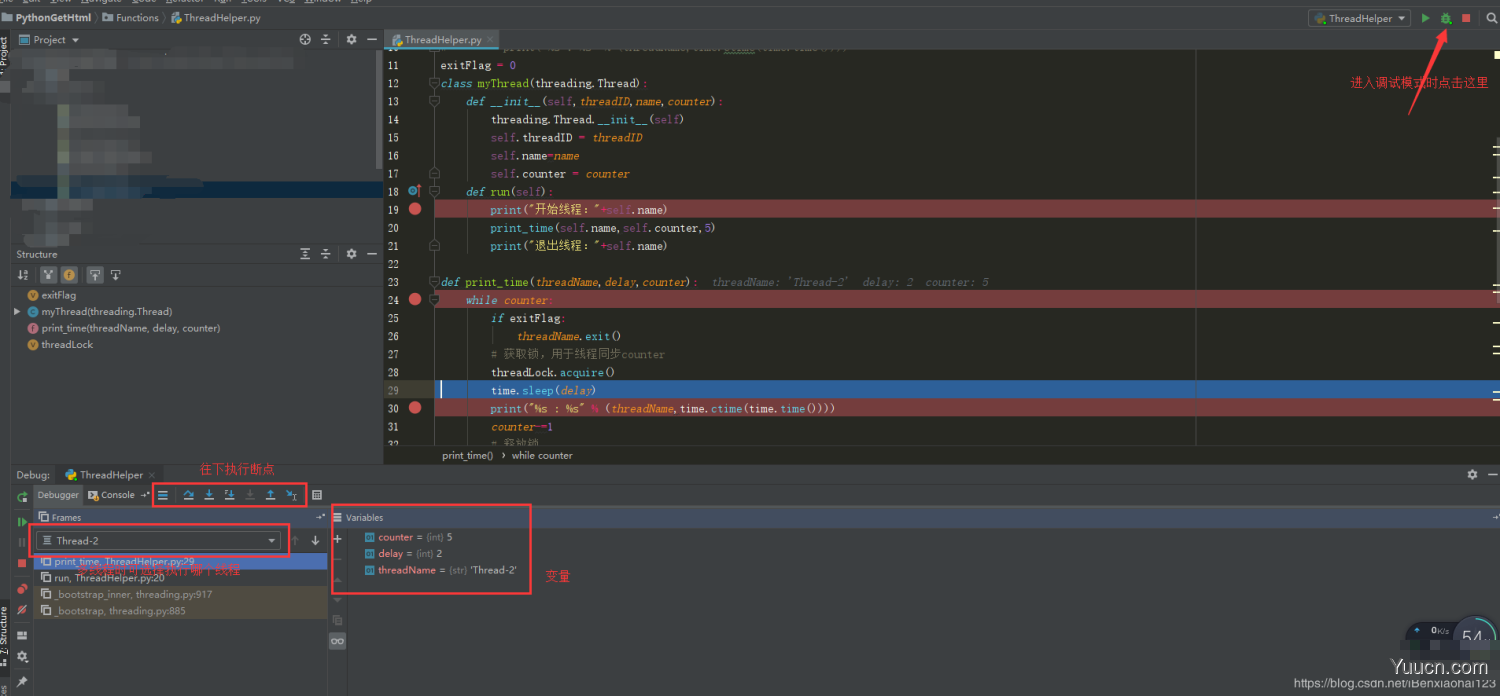This screenshot has width=1500, height=696.
Task: Toggle the breakpoint on line 24
Action: pos(415,299)
